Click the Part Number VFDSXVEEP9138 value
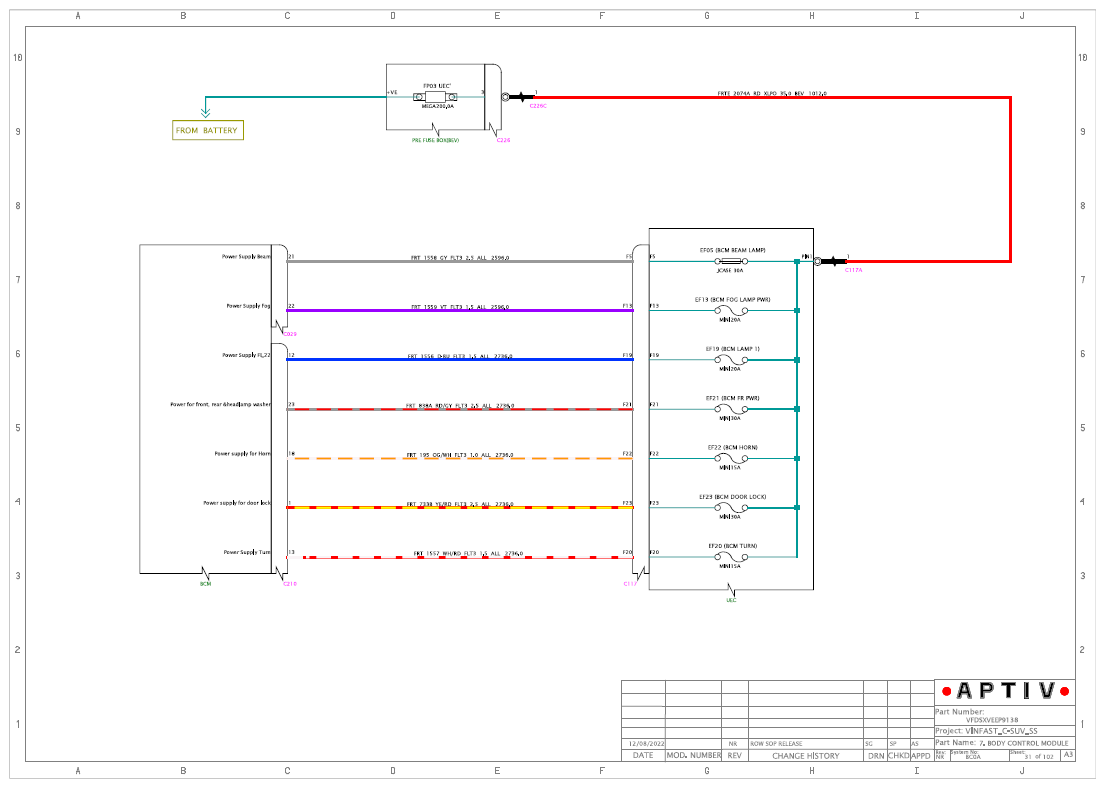 tap(992, 720)
